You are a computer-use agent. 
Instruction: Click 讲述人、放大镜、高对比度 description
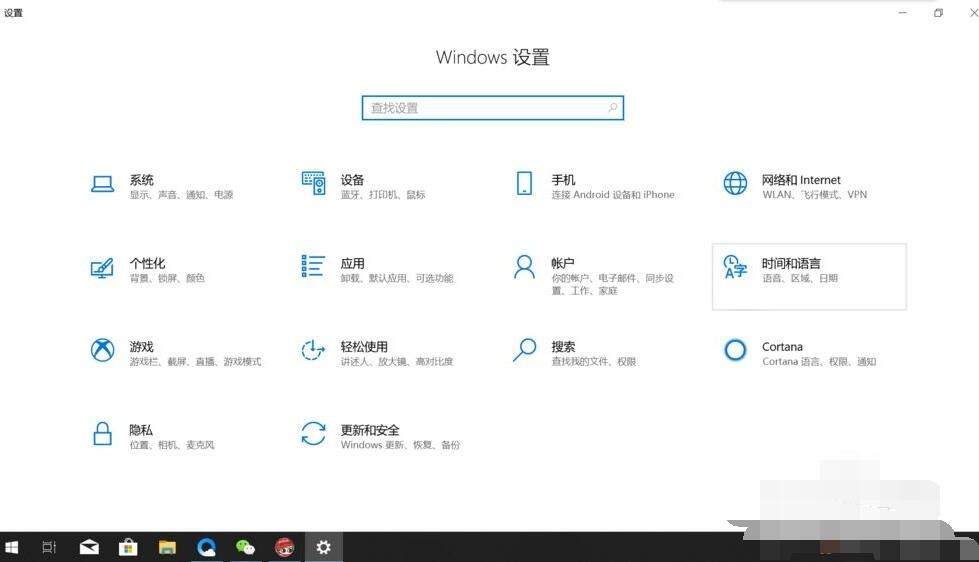coord(397,362)
